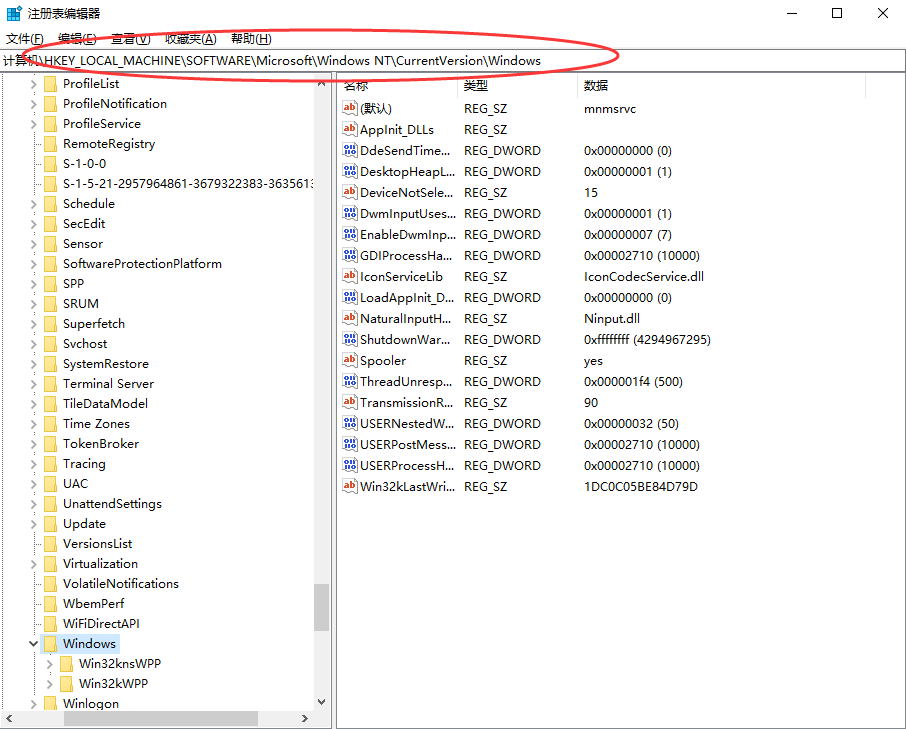Click the DWORD icon of DdeSendTime value
The height and width of the screenshot is (729, 906).
coord(350,150)
